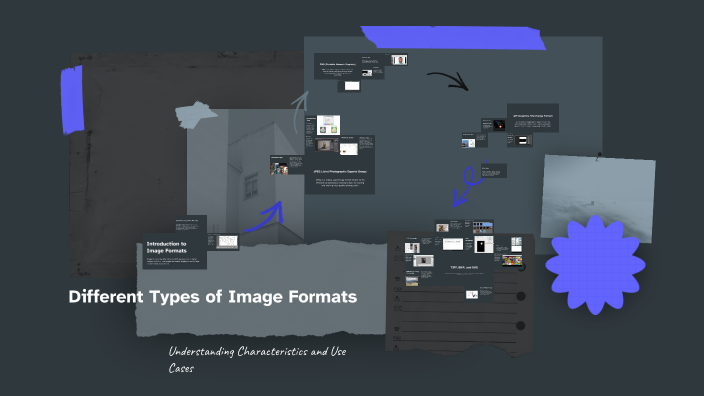Click the blue and white thumbnail in GIF topic
The height and width of the screenshot is (396, 704).
click(x=468, y=143)
